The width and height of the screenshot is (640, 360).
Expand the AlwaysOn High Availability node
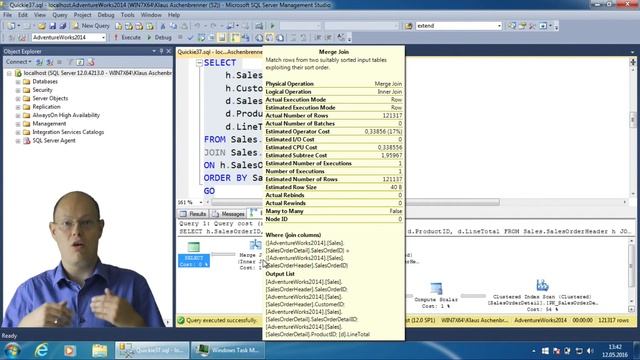[18, 116]
